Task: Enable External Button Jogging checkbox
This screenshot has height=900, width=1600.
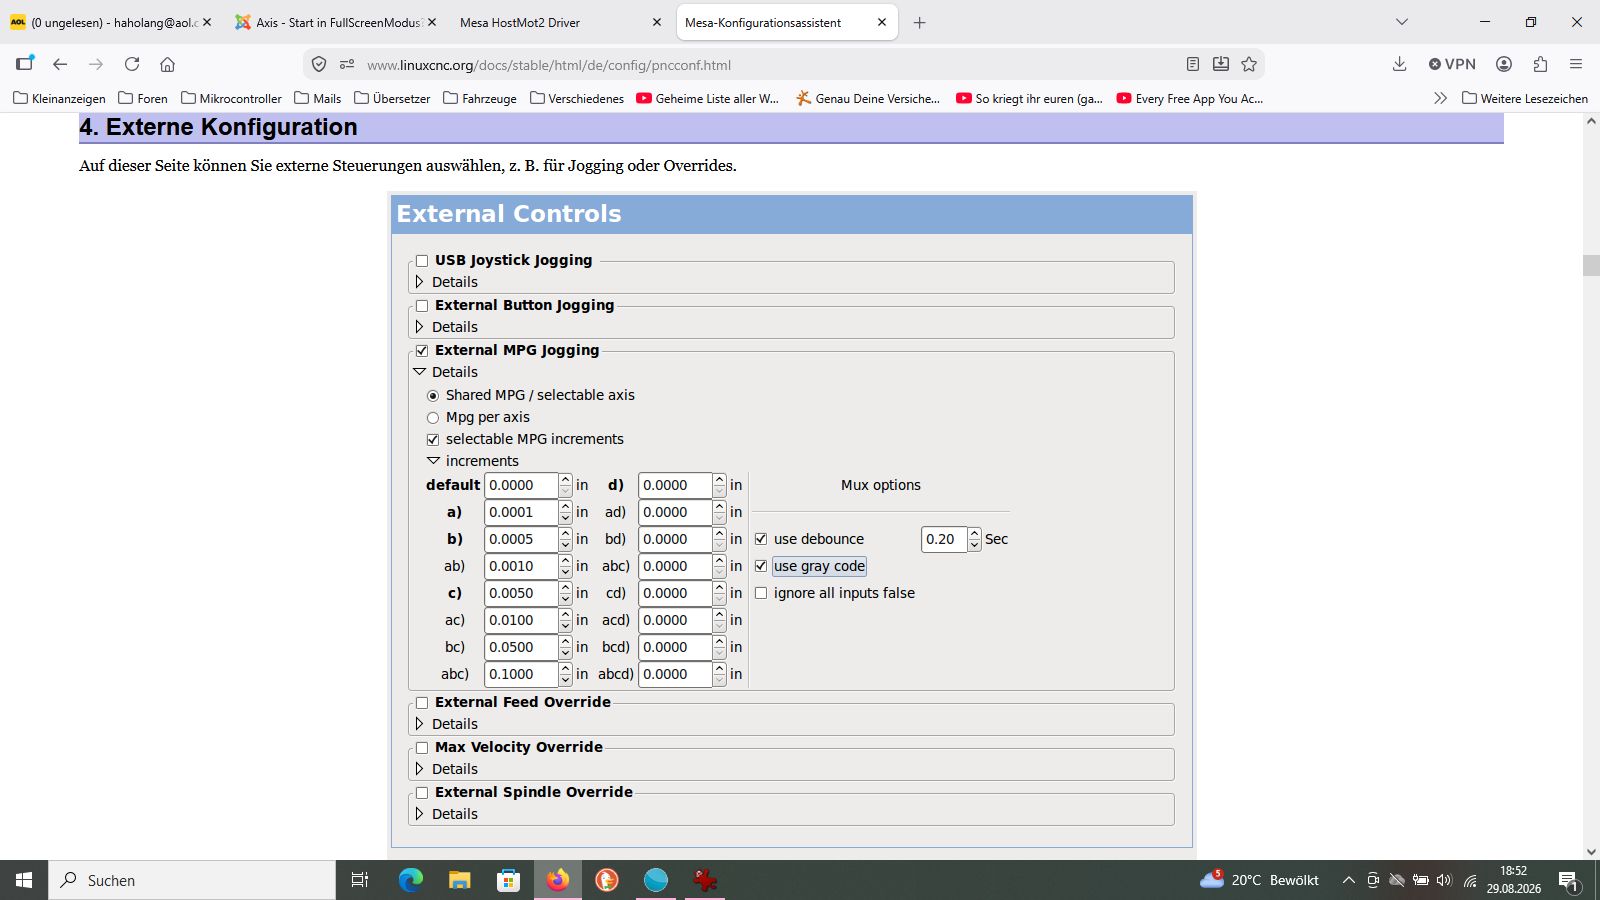Action: tap(422, 305)
